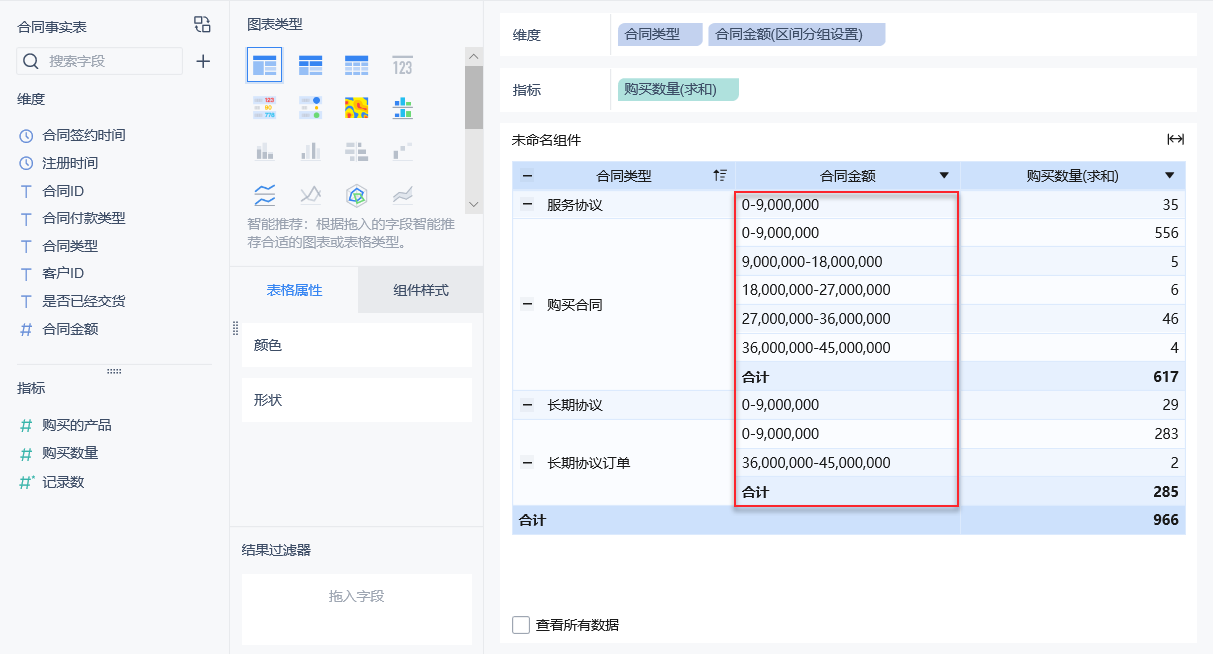1213x654 pixels.
Task: Choose the KPI card '123' chart type
Action: click(402, 66)
